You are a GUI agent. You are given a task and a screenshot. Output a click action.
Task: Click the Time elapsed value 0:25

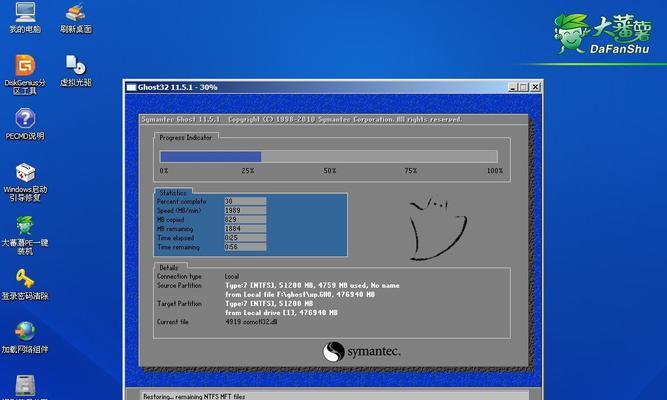[x=245, y=238]
